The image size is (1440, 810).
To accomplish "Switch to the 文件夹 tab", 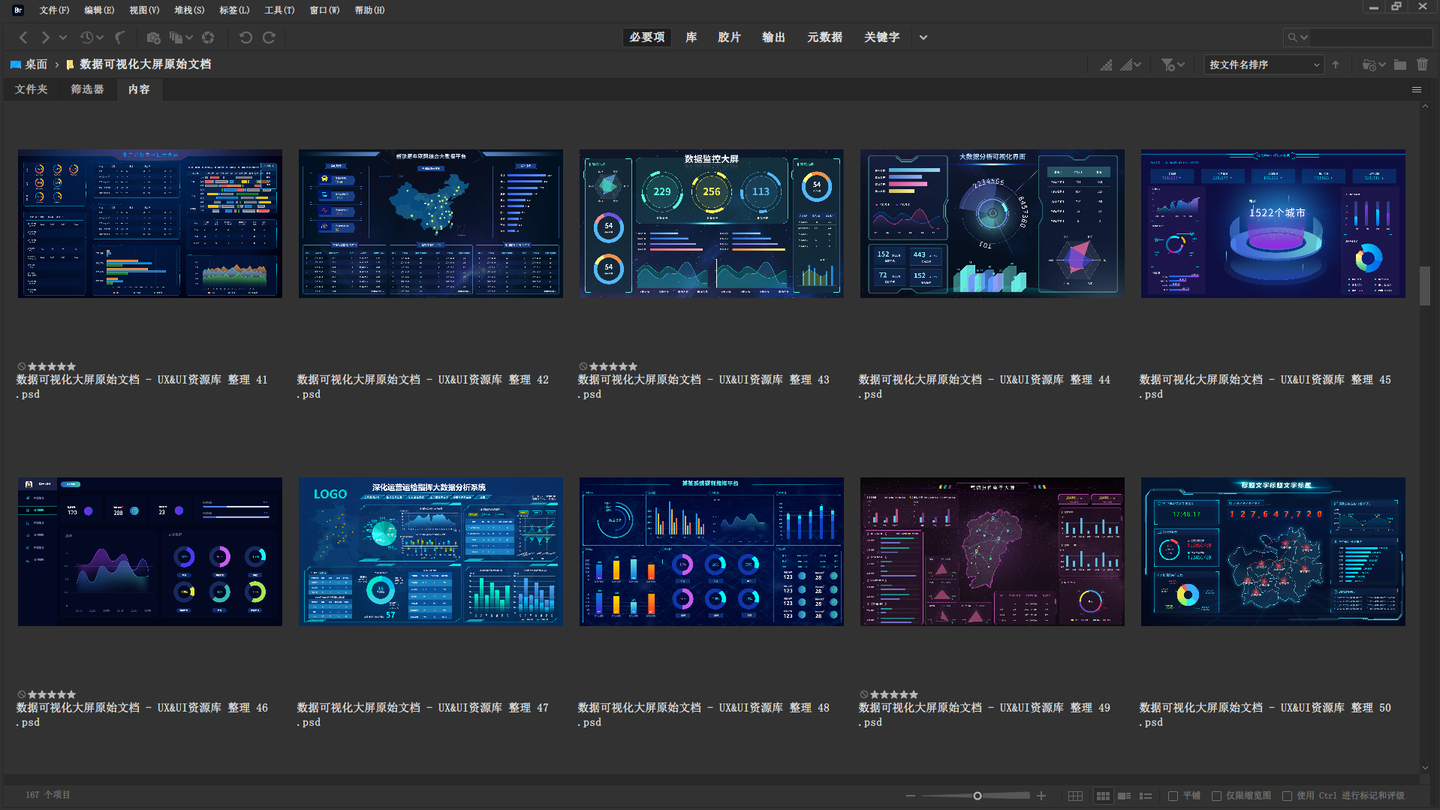I will pyautogui.click(x=31, y=89).
